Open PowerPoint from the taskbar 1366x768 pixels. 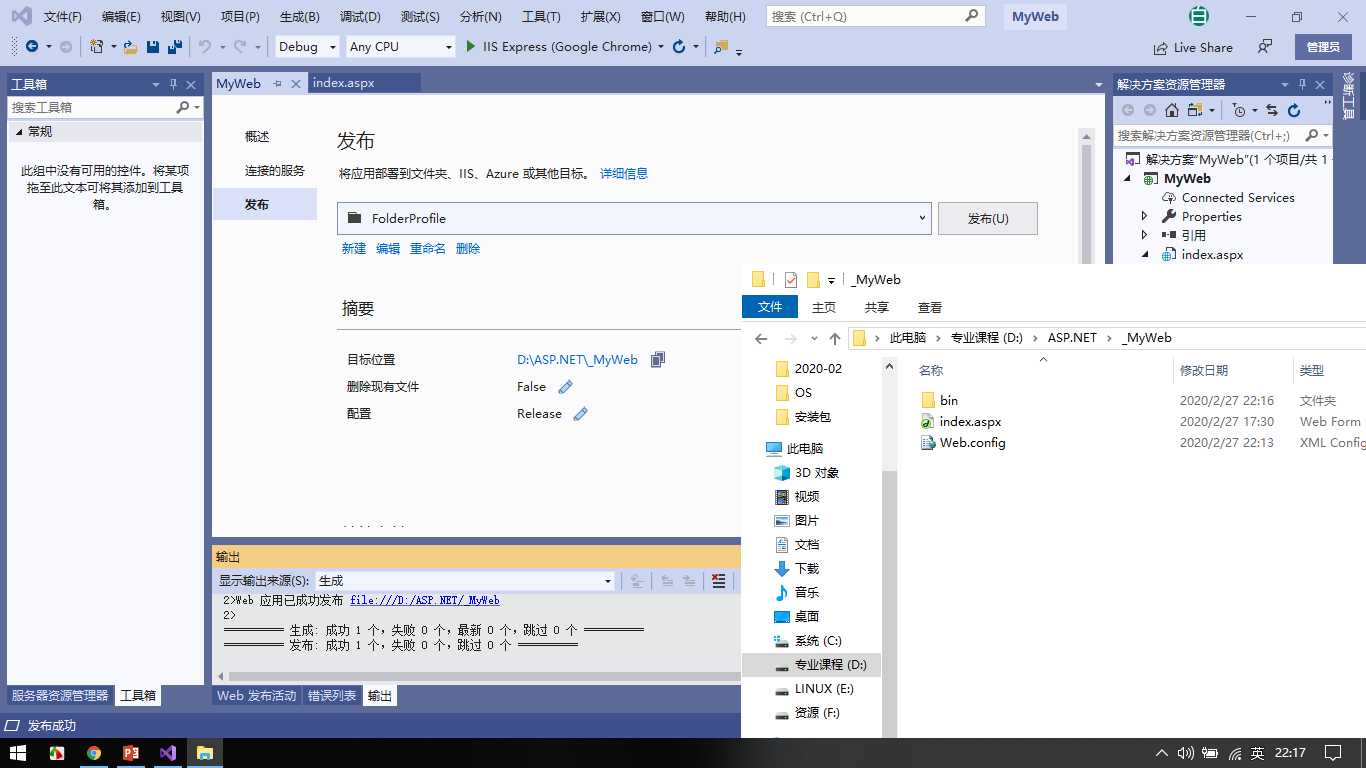[x=130, y=753]
